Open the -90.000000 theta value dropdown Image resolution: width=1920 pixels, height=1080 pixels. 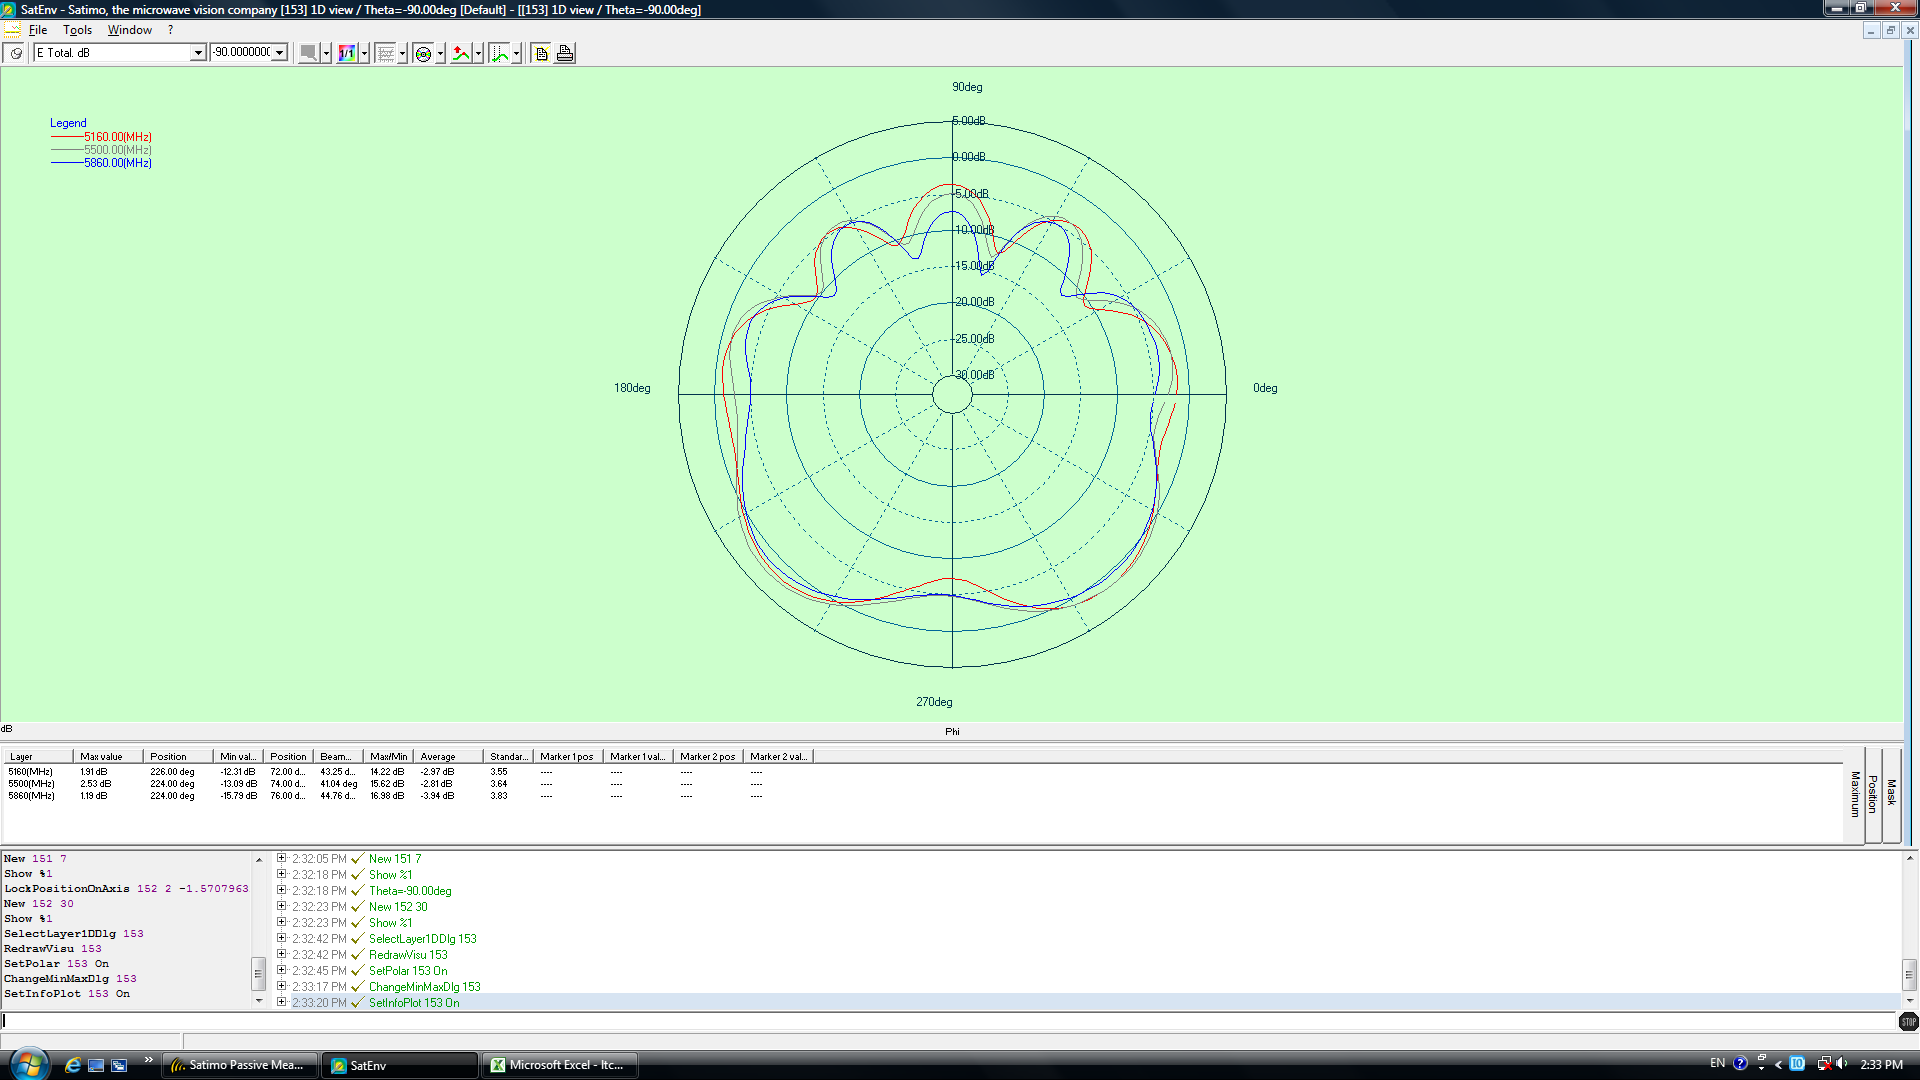click(x=280, y=53)
